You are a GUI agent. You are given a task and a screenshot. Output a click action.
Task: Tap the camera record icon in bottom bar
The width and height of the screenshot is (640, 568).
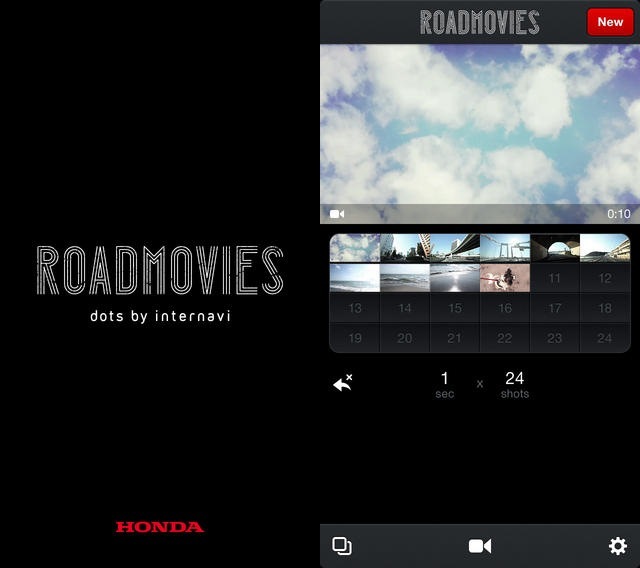480,546
